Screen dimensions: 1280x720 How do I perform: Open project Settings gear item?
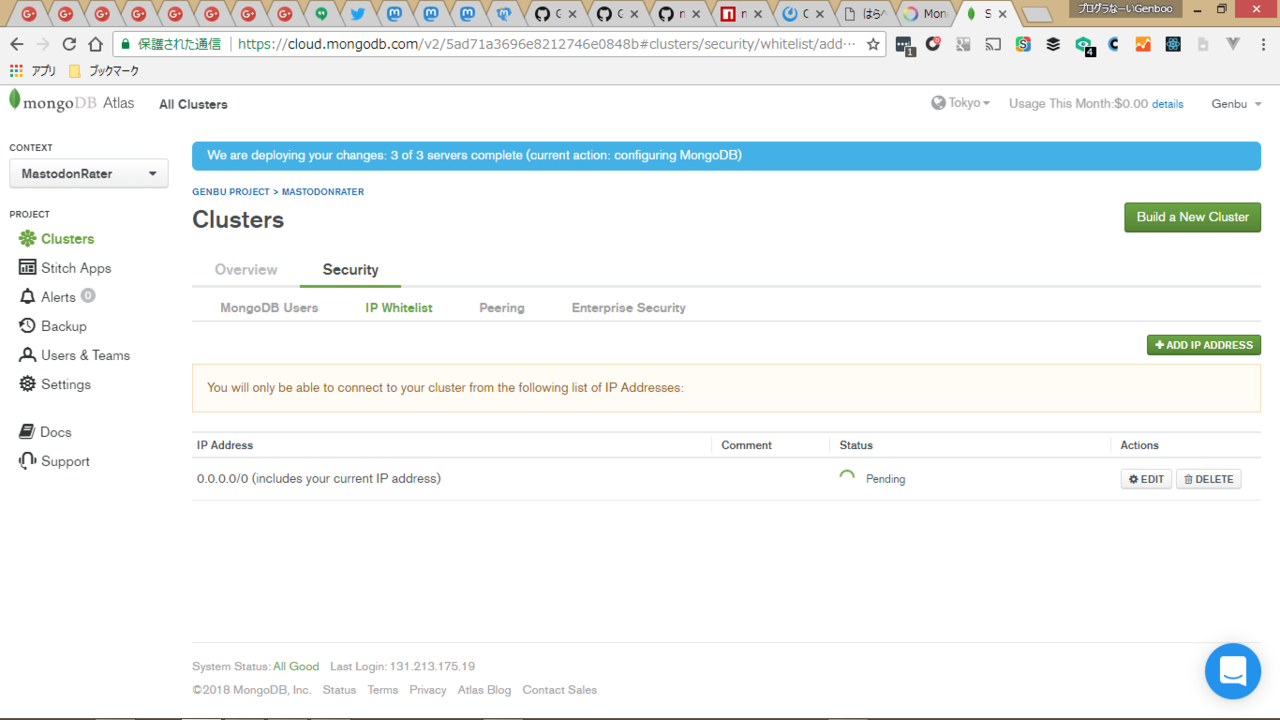pos(65,384)
